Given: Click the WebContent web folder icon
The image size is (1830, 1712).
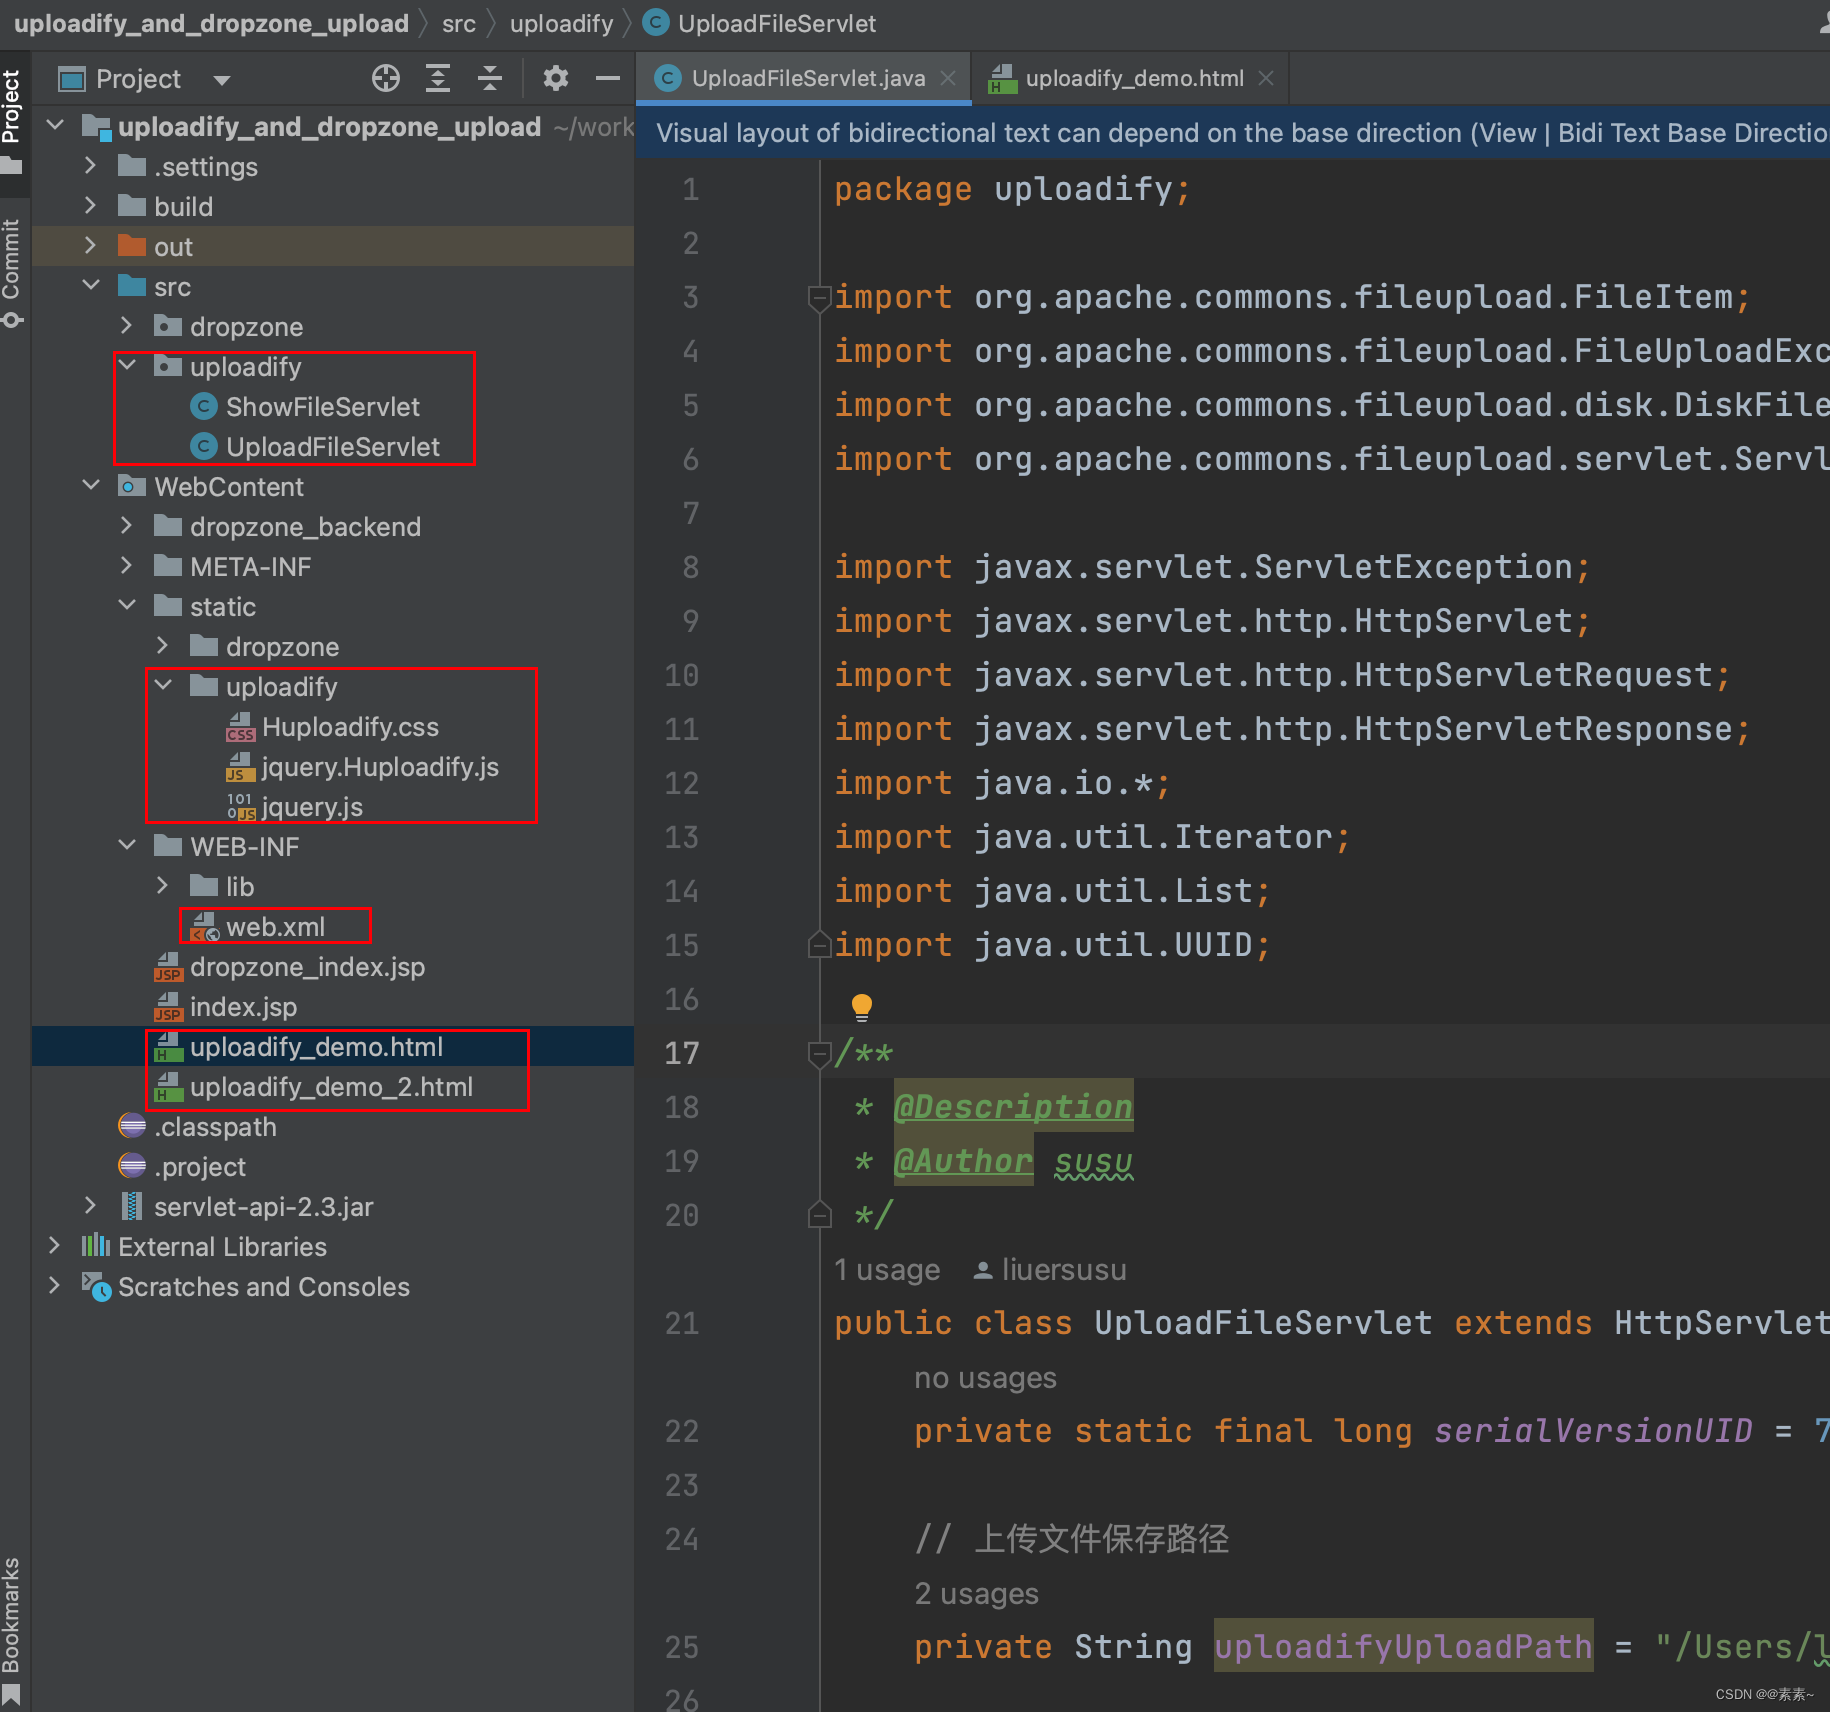Looking at the screenshot, I should click(132, 486).
